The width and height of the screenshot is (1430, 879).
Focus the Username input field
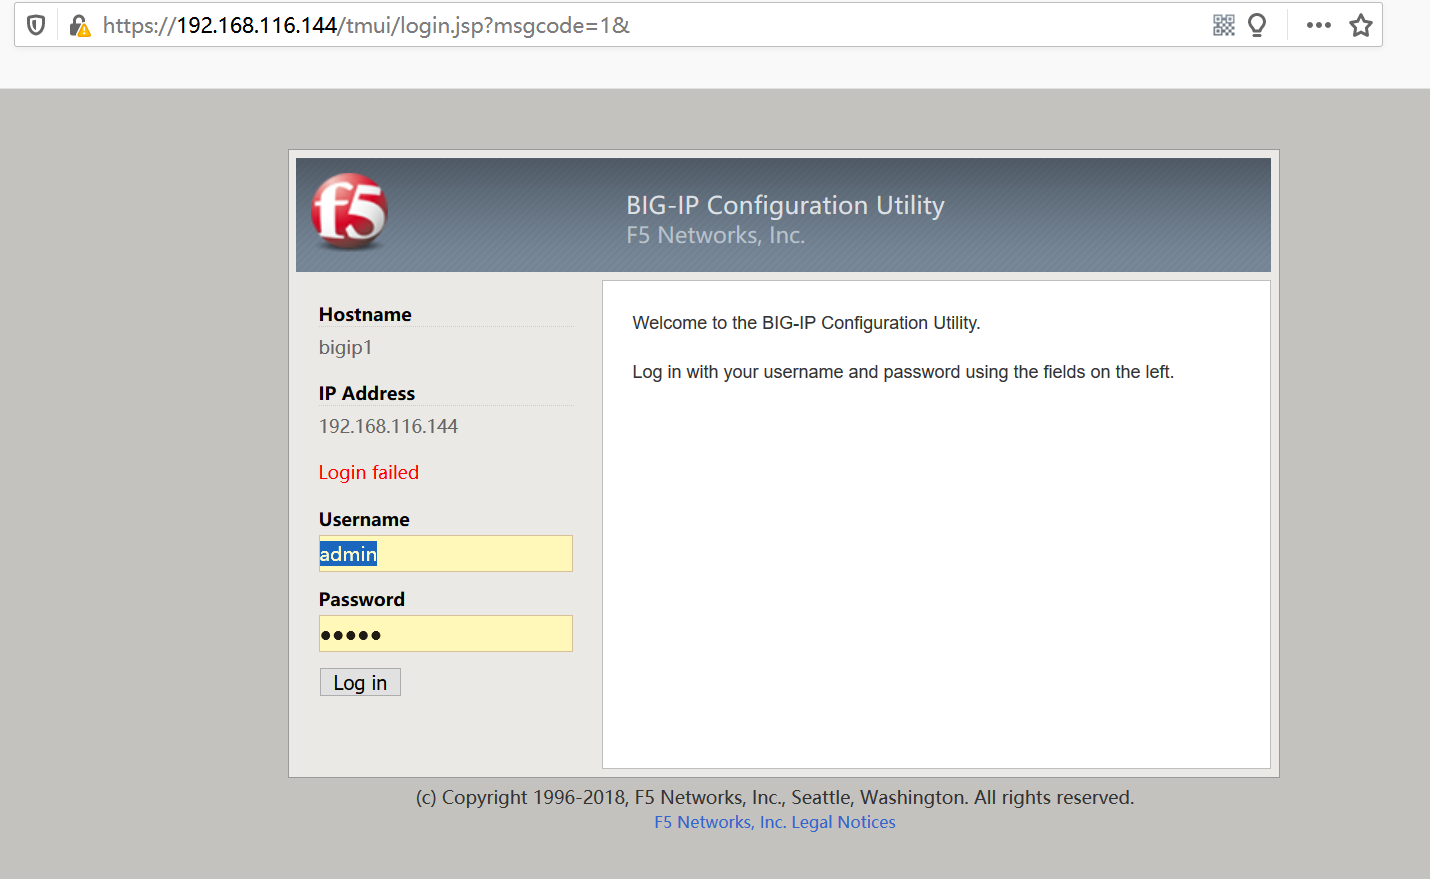(x=446, y=554)
